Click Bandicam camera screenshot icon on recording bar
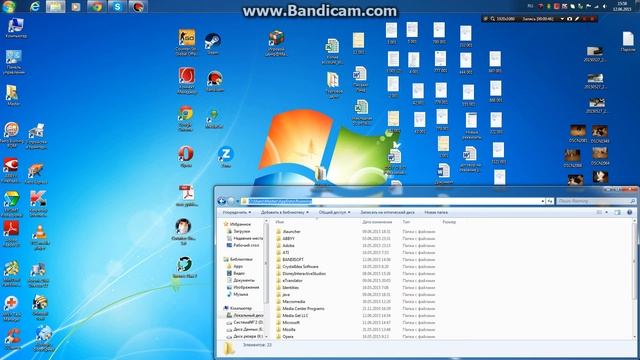Screen dimensions: 640x360 pos(569,19)
